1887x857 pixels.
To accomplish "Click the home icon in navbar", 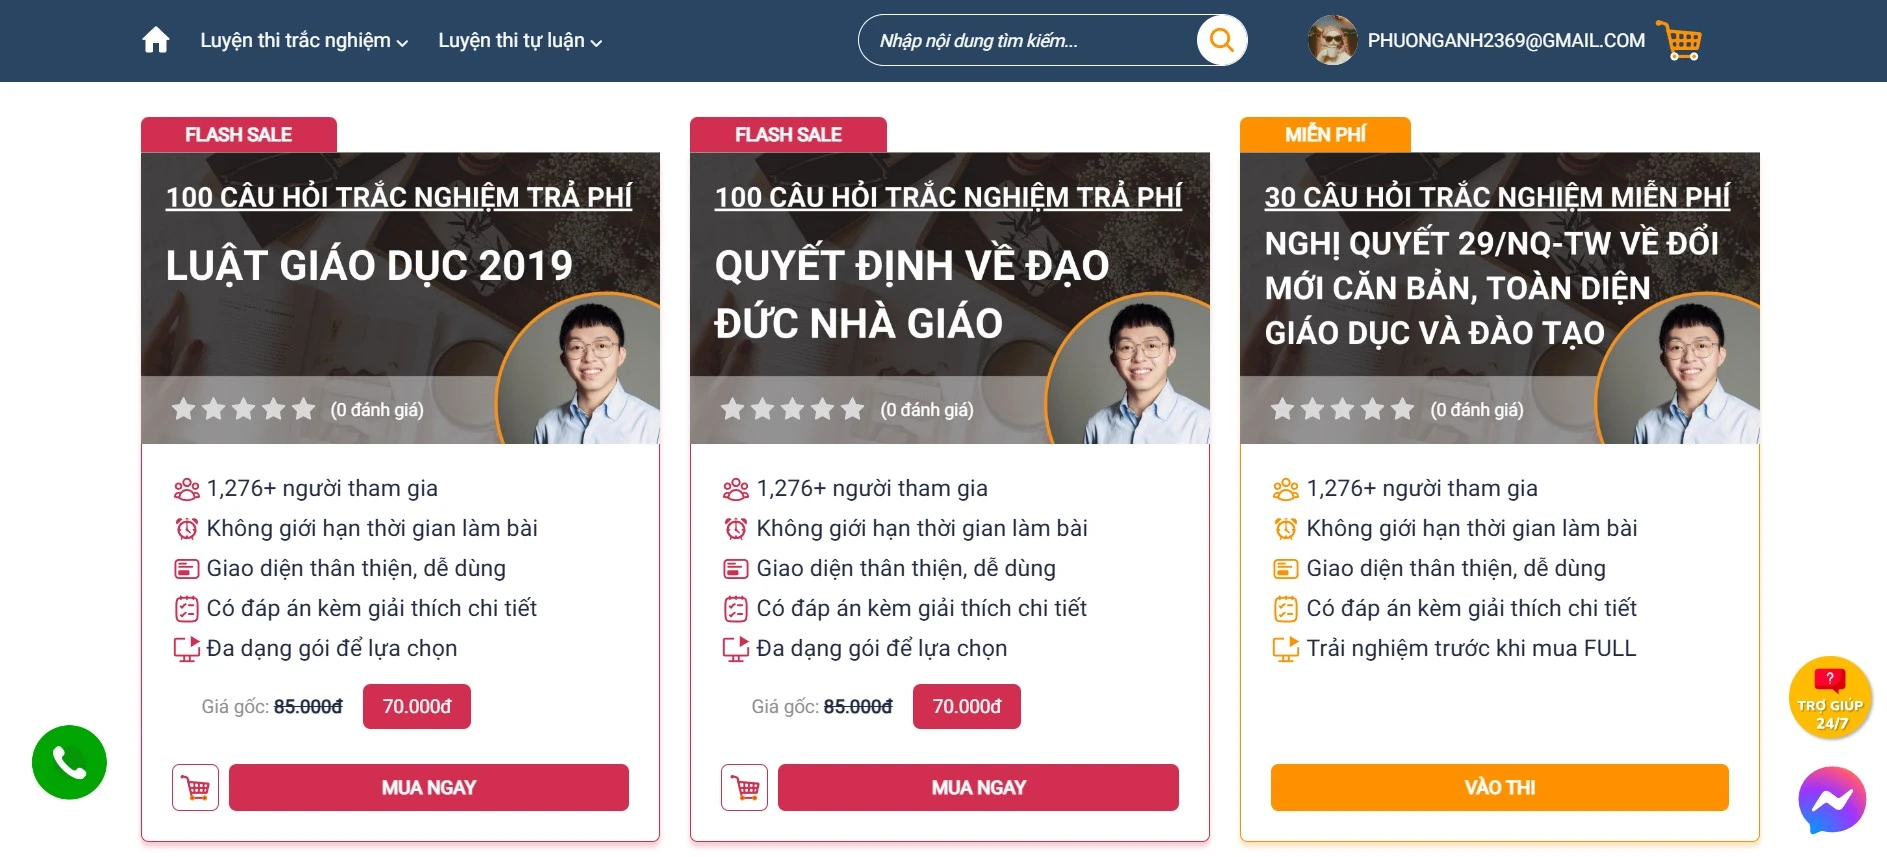I will 156,41.
